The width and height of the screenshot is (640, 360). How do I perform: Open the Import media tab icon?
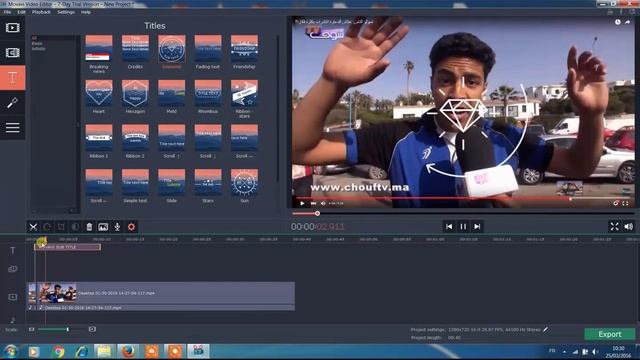(x=13, y=28)
